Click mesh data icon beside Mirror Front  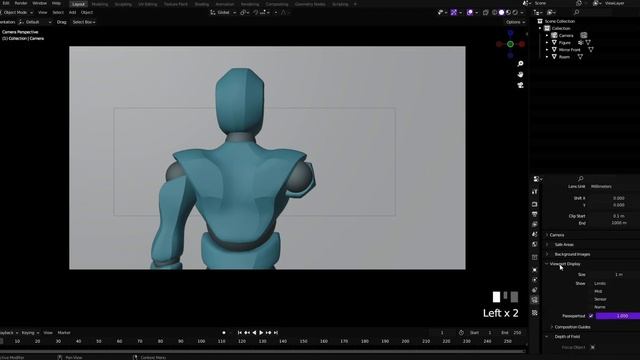click(x=591, y=50)
